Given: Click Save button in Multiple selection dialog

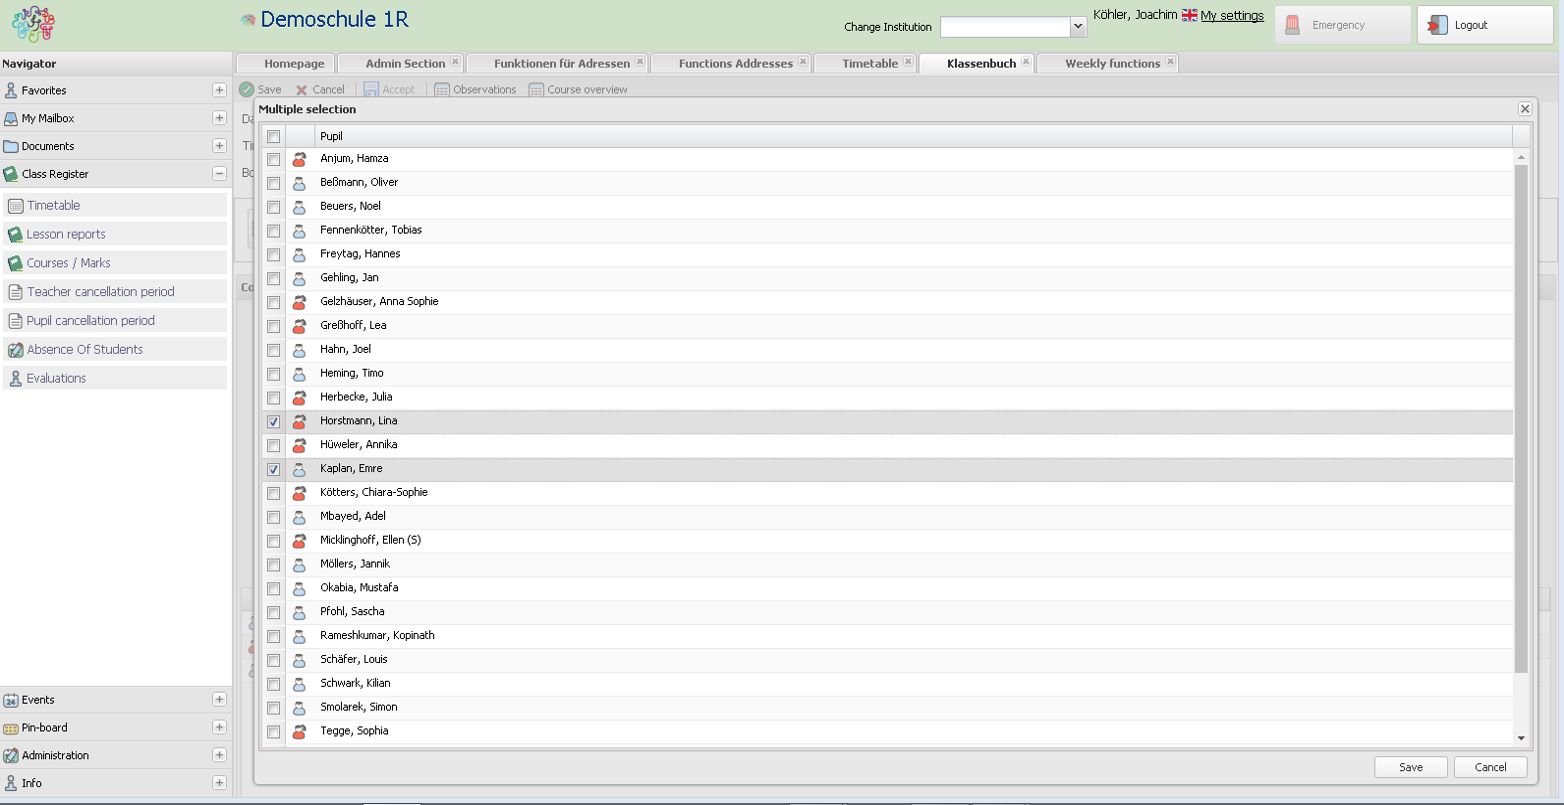Looking at the screenshot, I should pyautogui.click(x=1410, y=767).
